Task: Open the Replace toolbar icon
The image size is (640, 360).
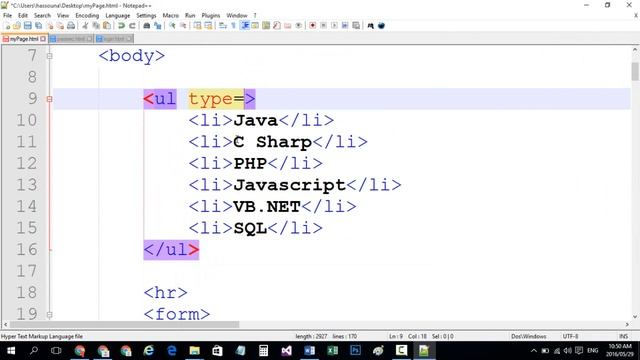Action: 158,26
